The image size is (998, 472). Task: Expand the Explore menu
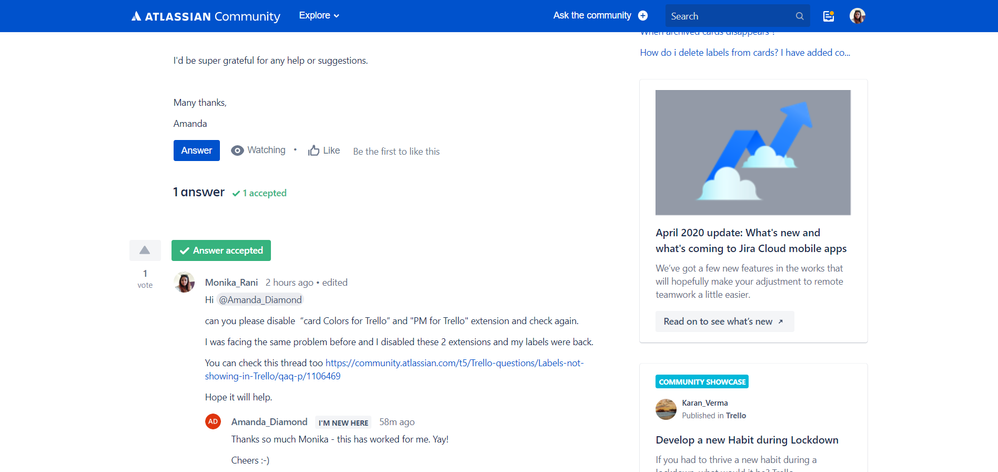click(319, 15)
